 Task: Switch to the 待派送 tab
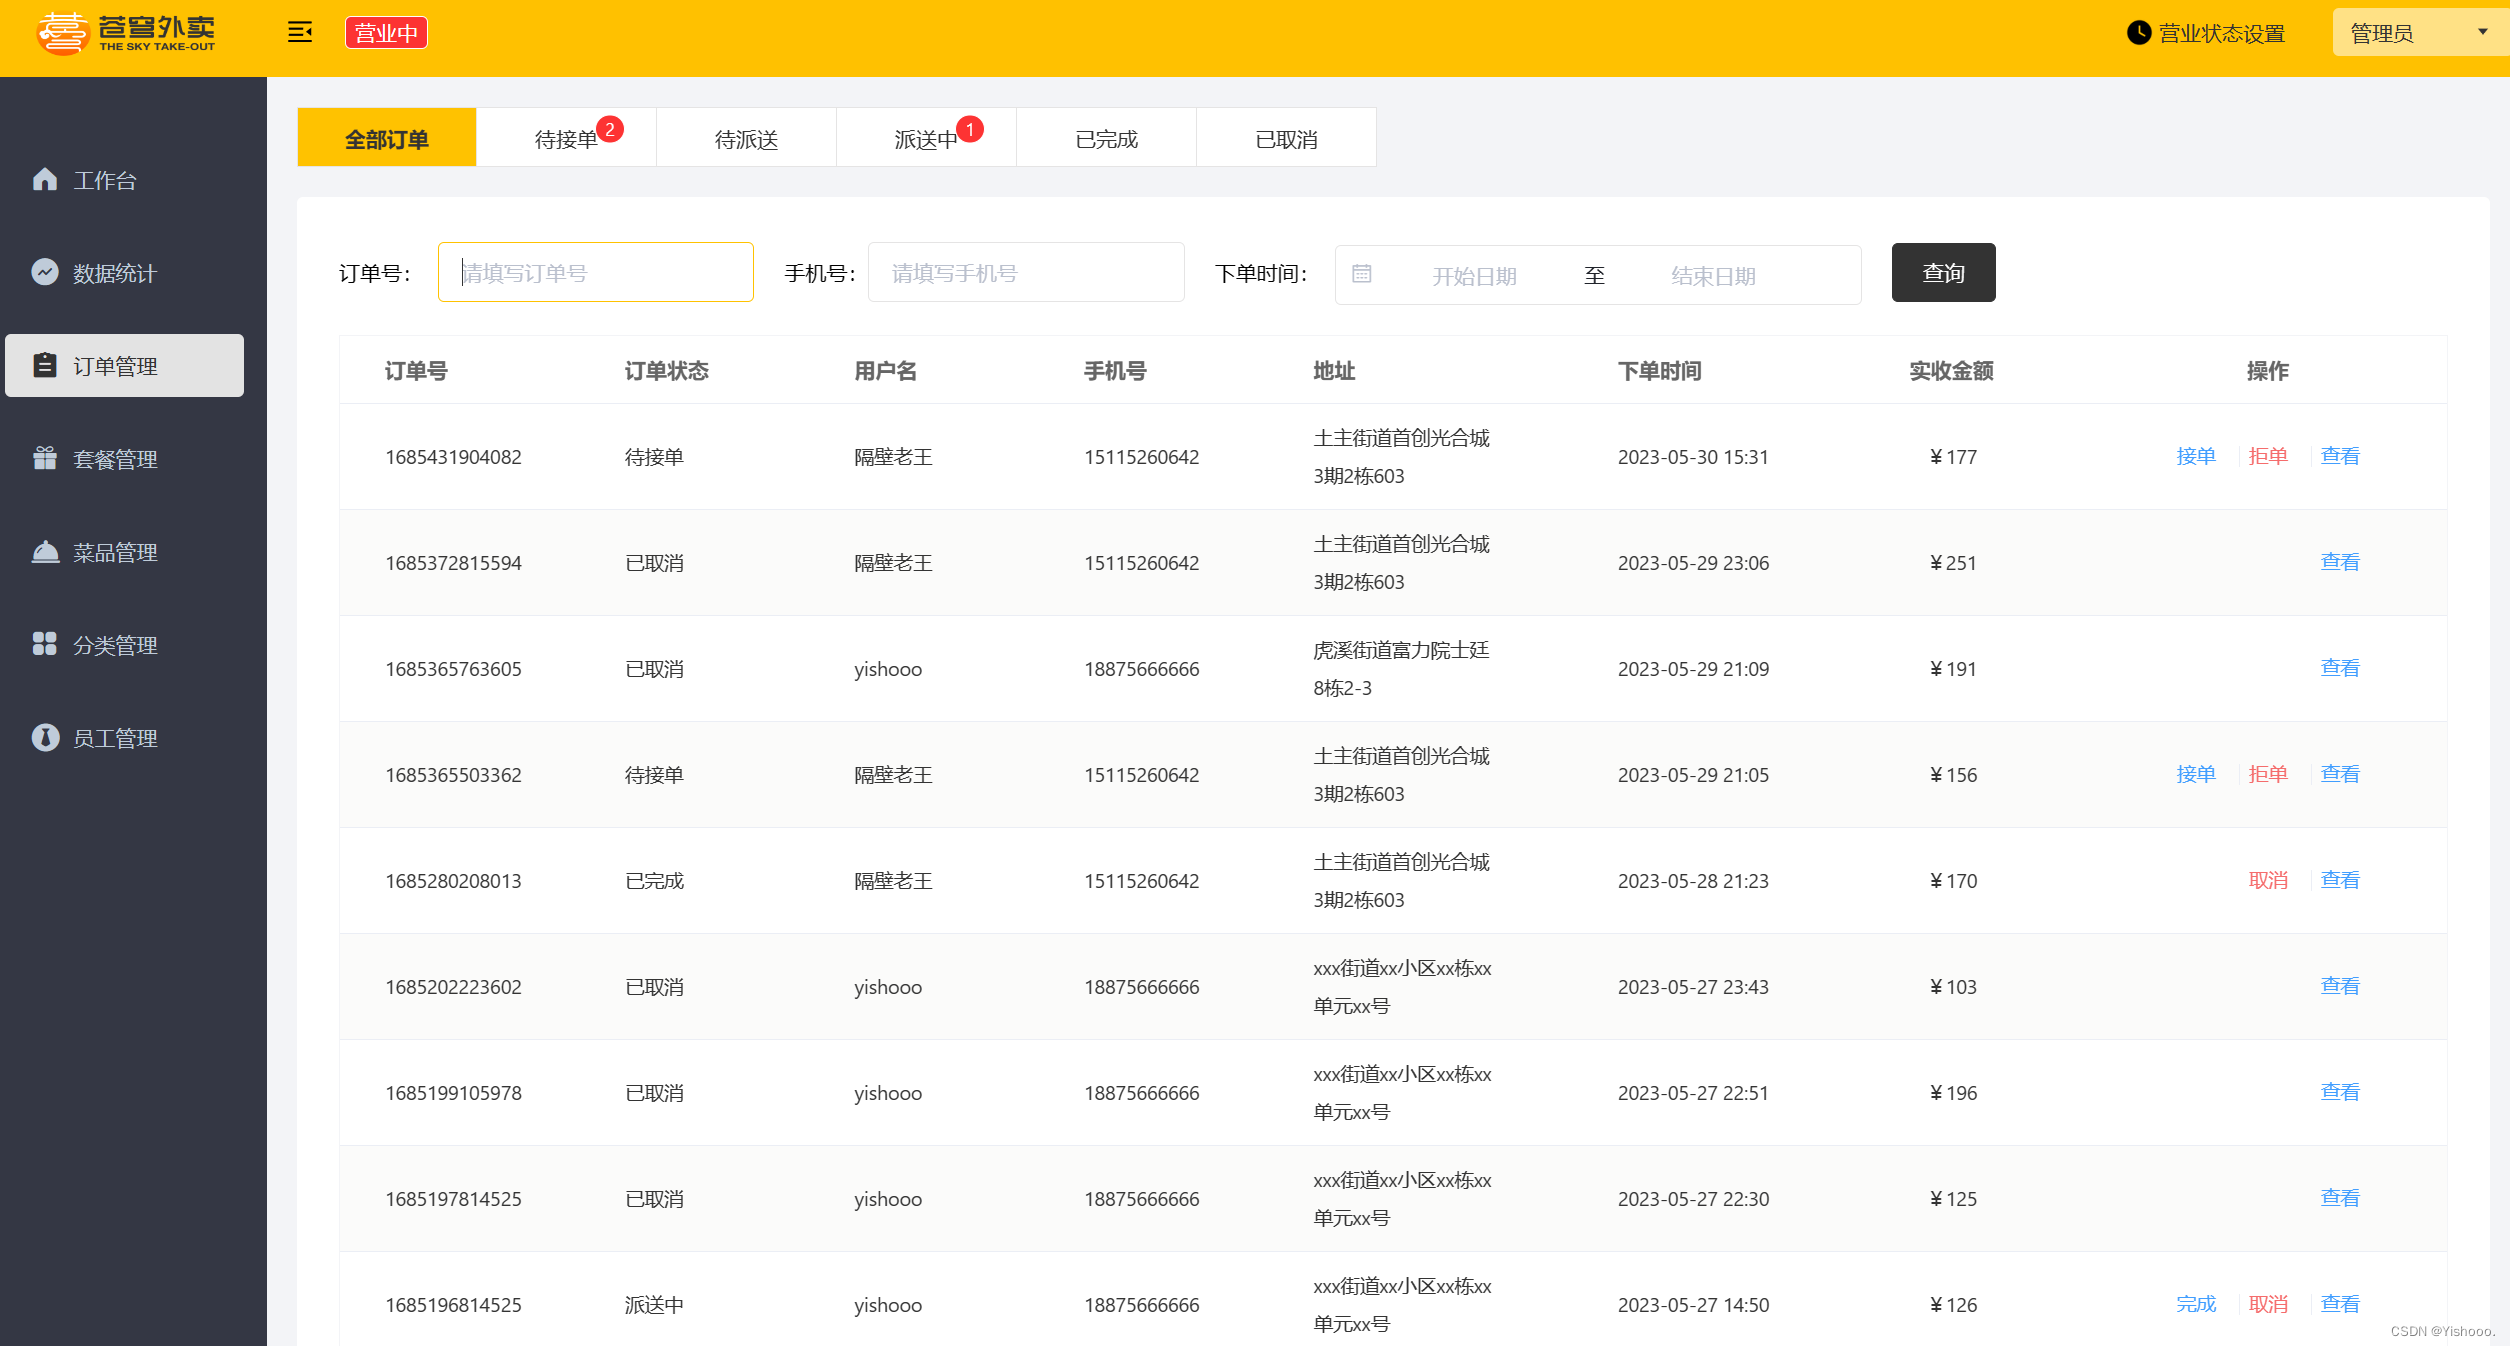746,138
